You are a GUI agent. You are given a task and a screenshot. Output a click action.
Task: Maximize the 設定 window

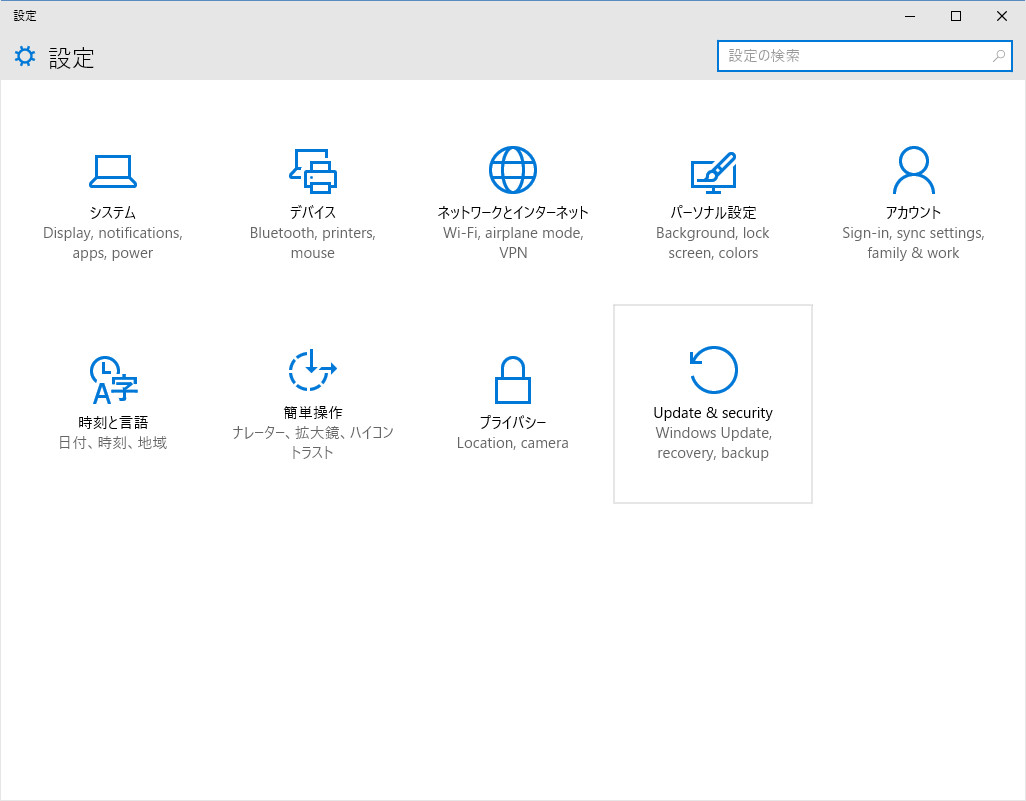pos(956,16)
